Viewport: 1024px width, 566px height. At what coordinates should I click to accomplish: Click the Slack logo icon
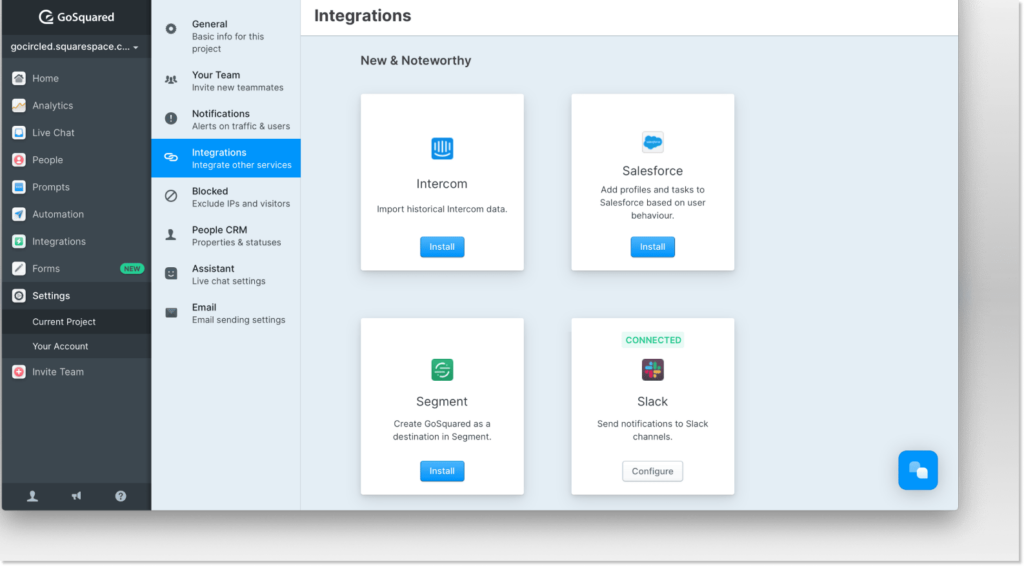[x=652, y=370]
